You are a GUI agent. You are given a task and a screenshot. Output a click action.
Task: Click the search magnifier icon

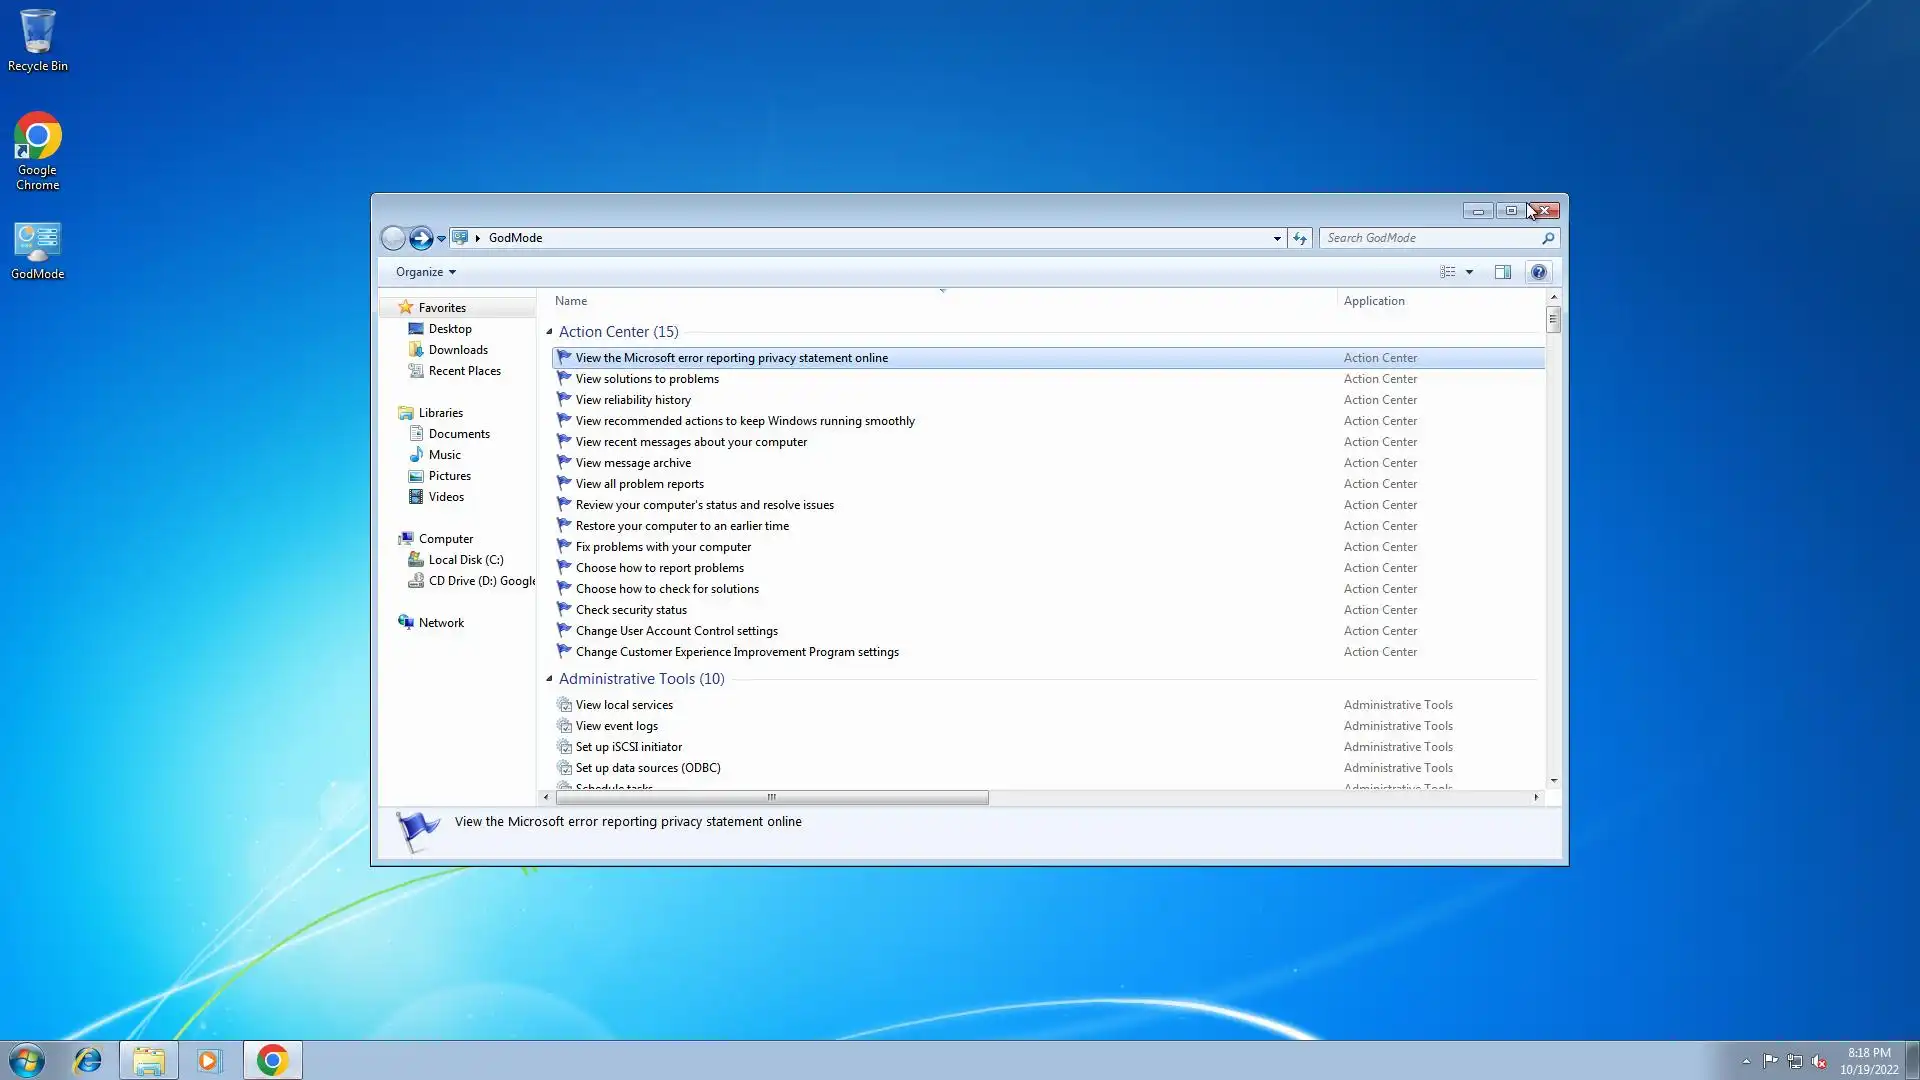point(1548,238)
